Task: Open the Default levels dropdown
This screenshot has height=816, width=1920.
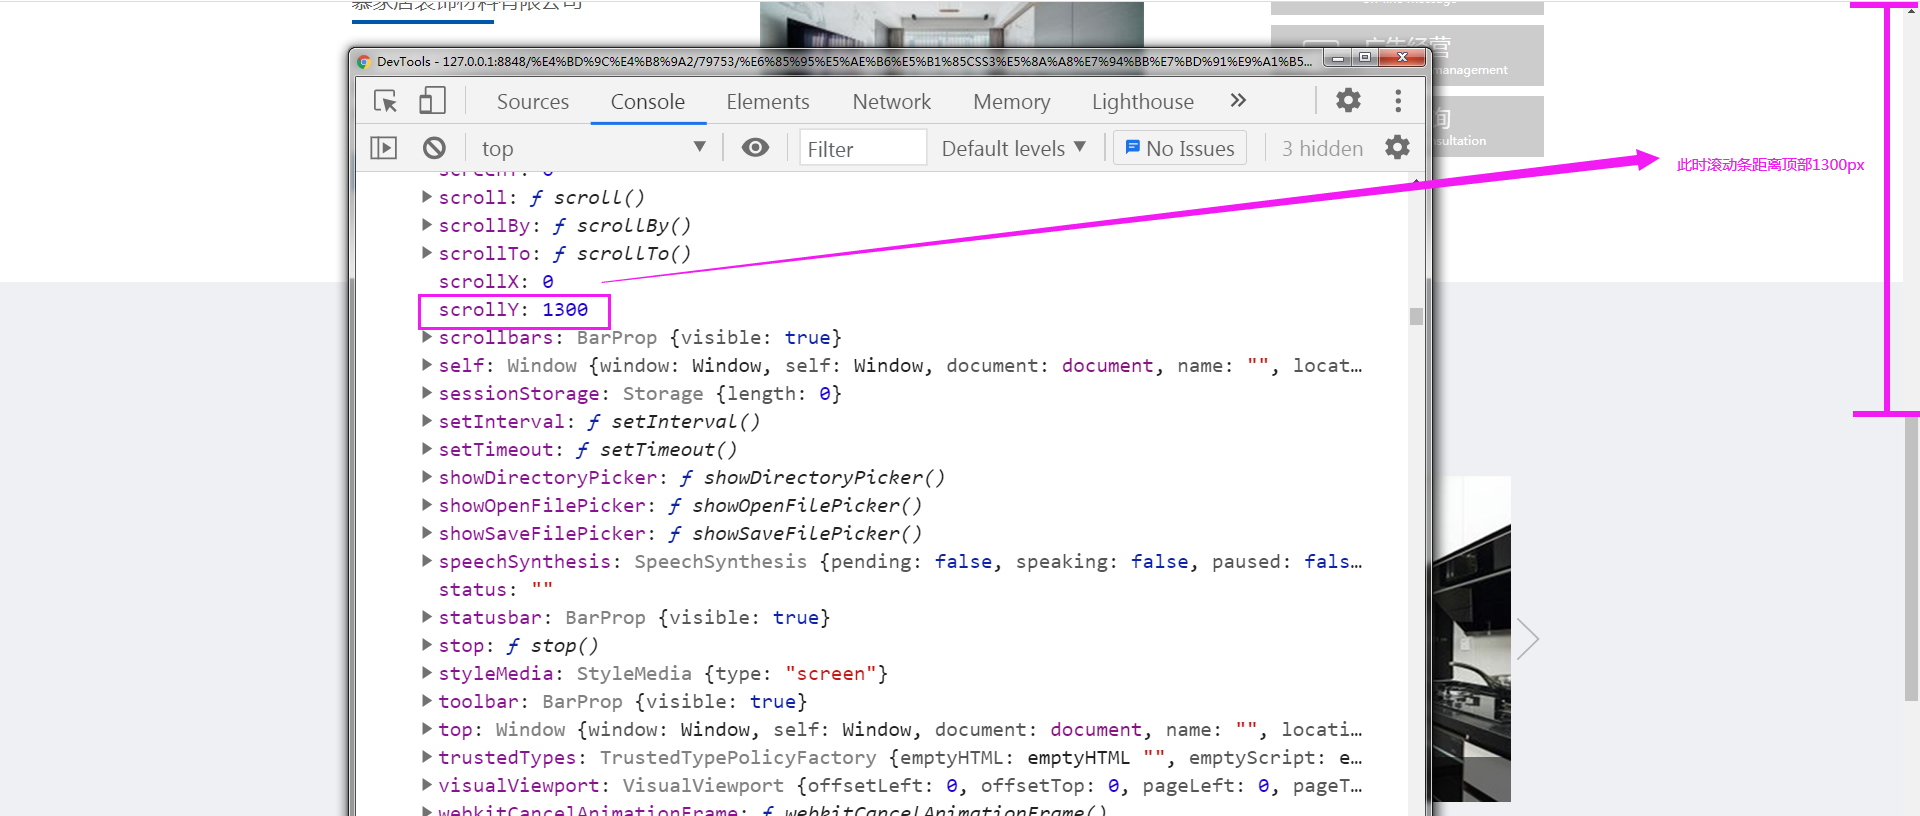Action: click(x=1014, y=148)
